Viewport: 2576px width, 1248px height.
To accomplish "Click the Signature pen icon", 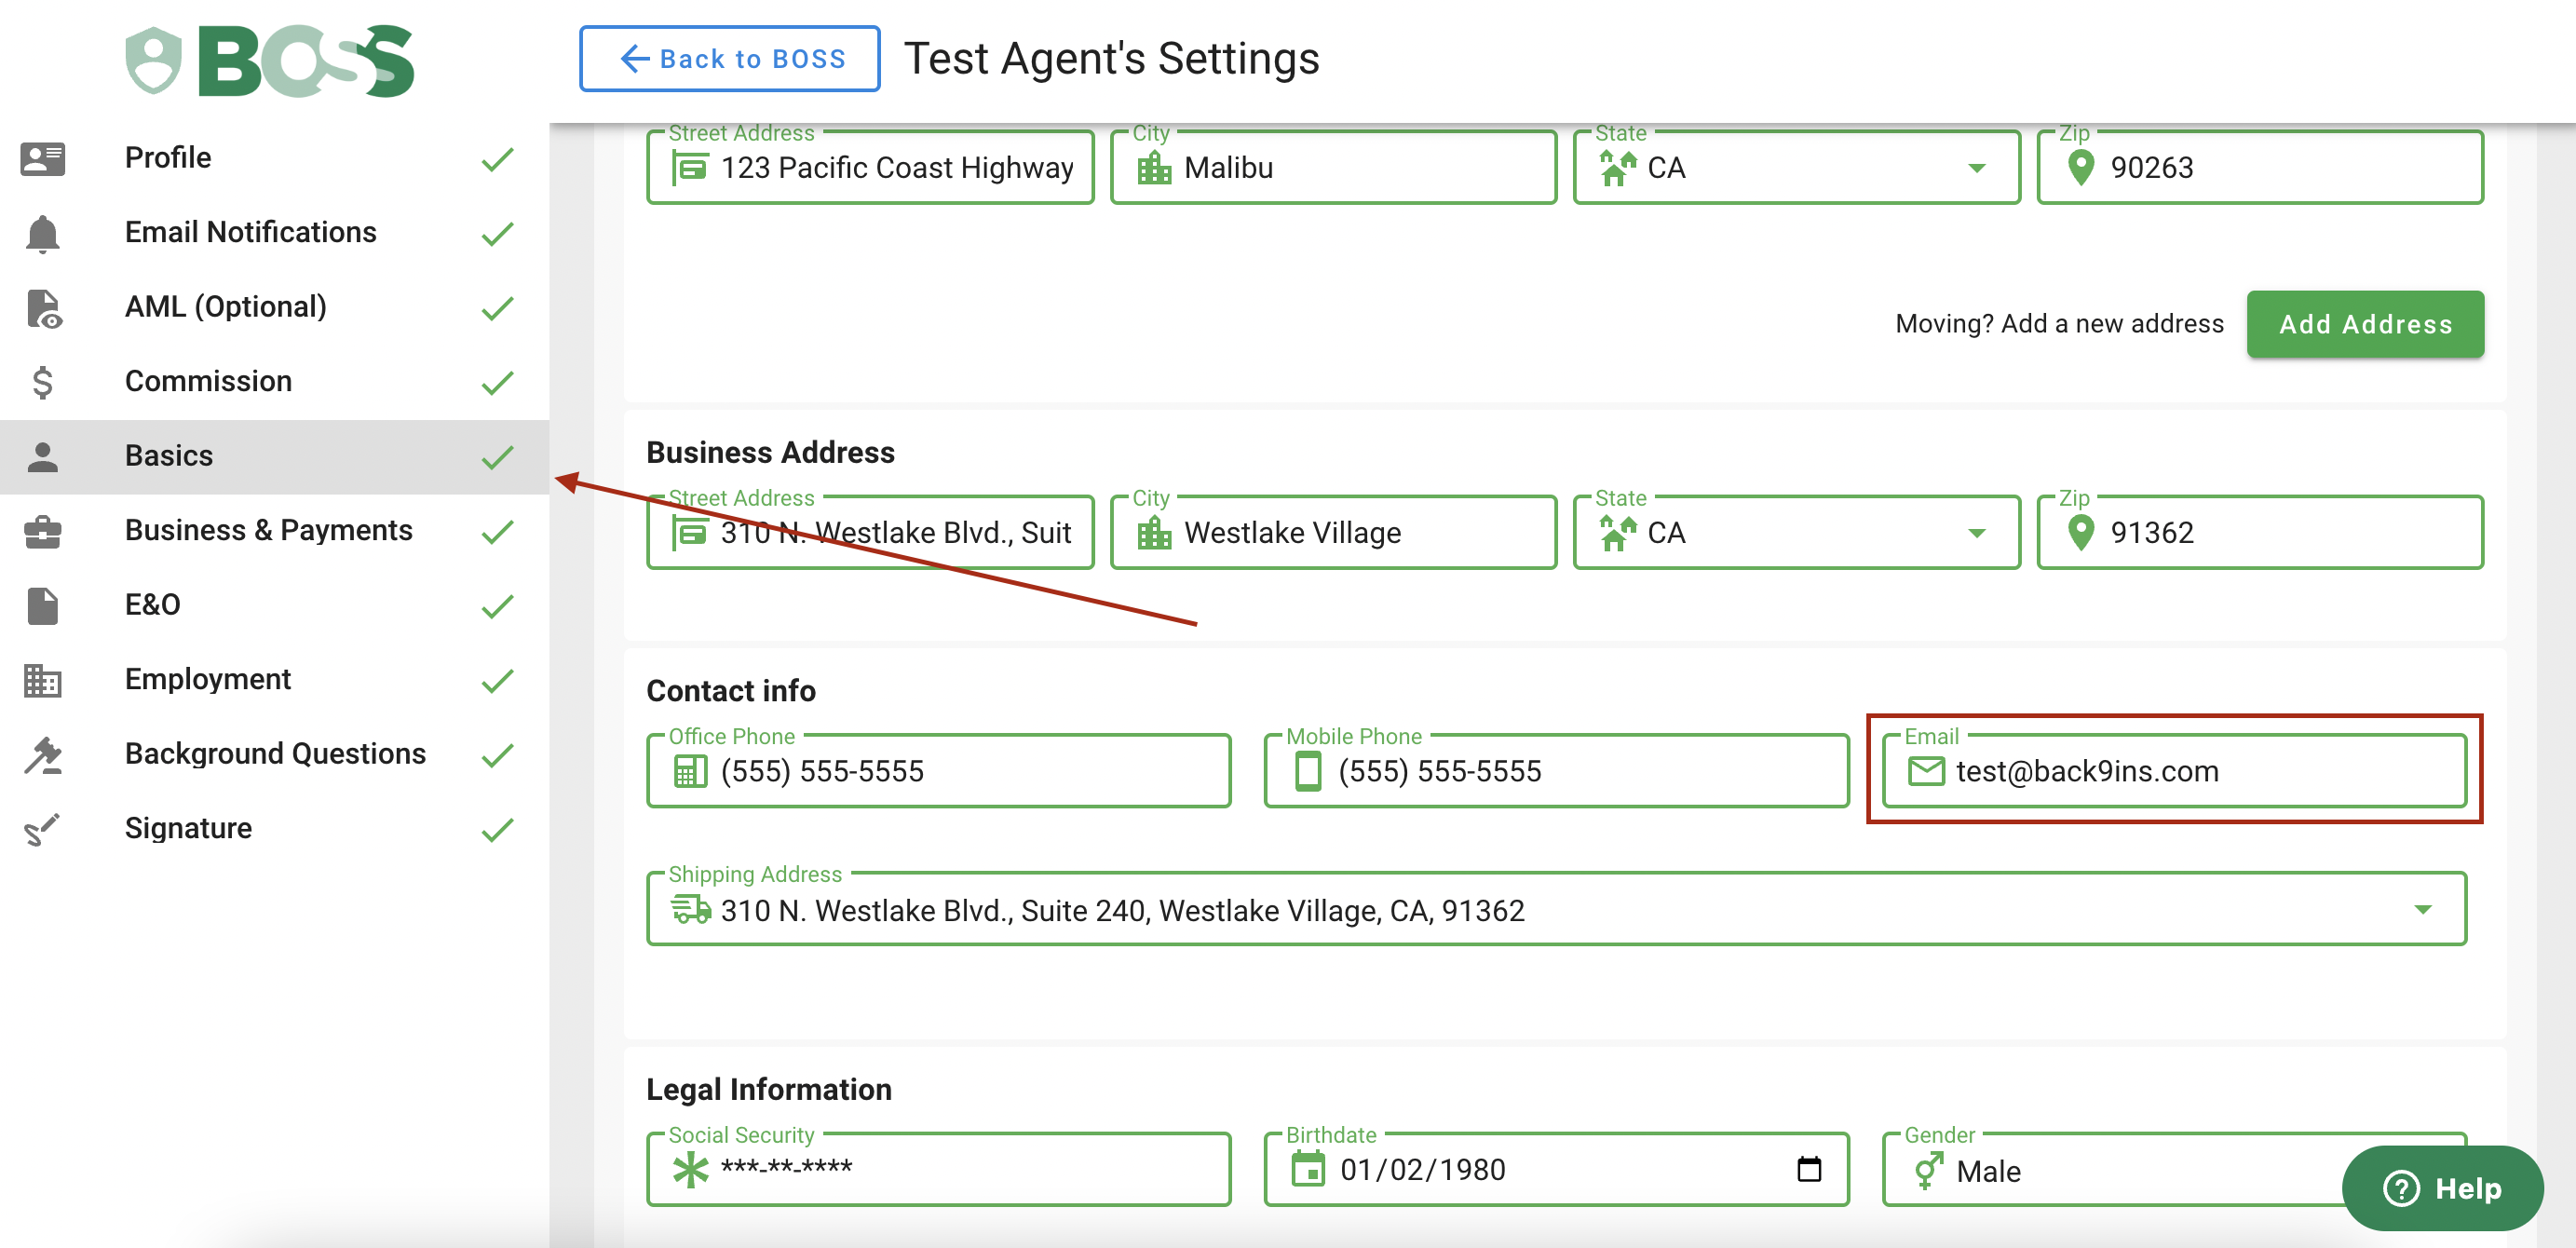I will tap(42, 829).
